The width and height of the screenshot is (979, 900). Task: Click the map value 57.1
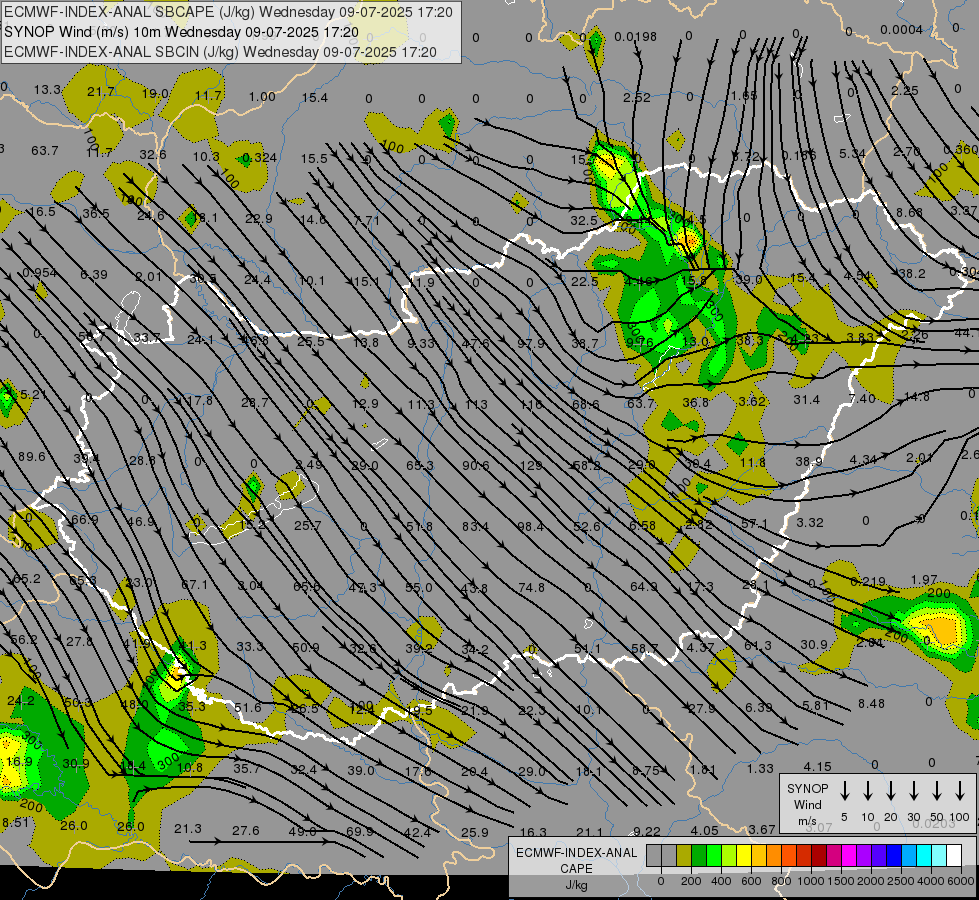tap(754, 523)
